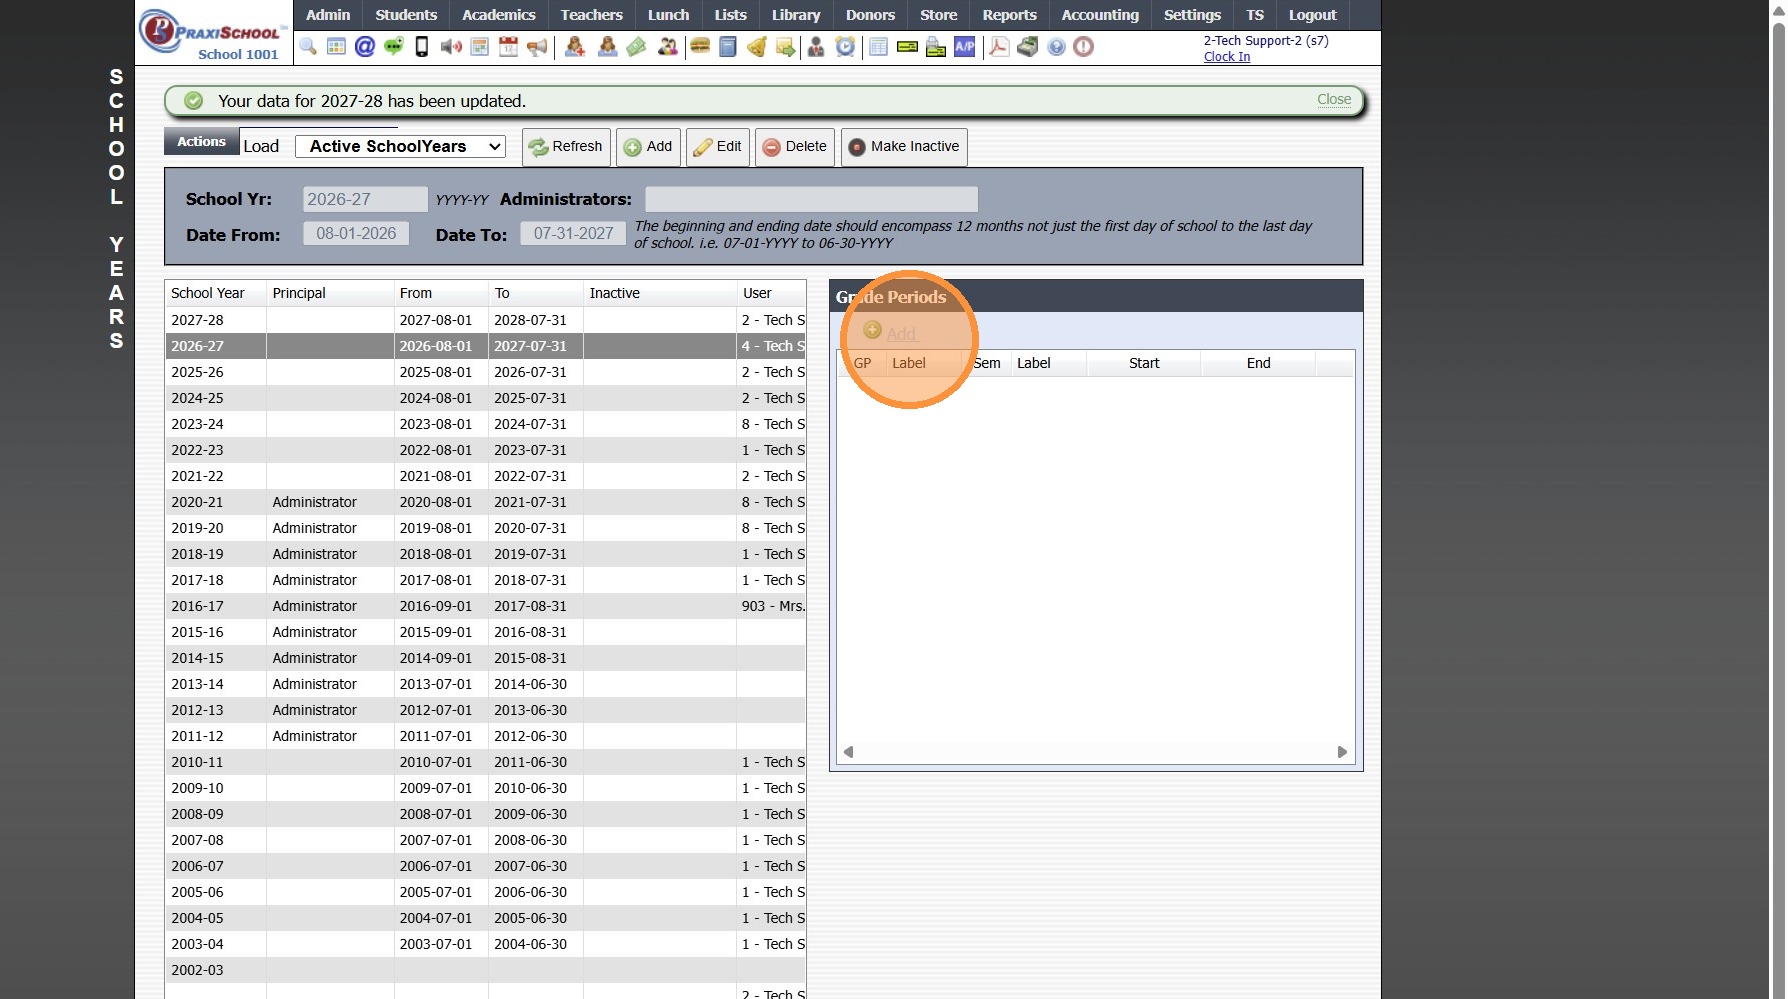The image size is (1788, 999).
Task: Click the Start column header in Grade Periods
Action: click(x=1144, y=363)
